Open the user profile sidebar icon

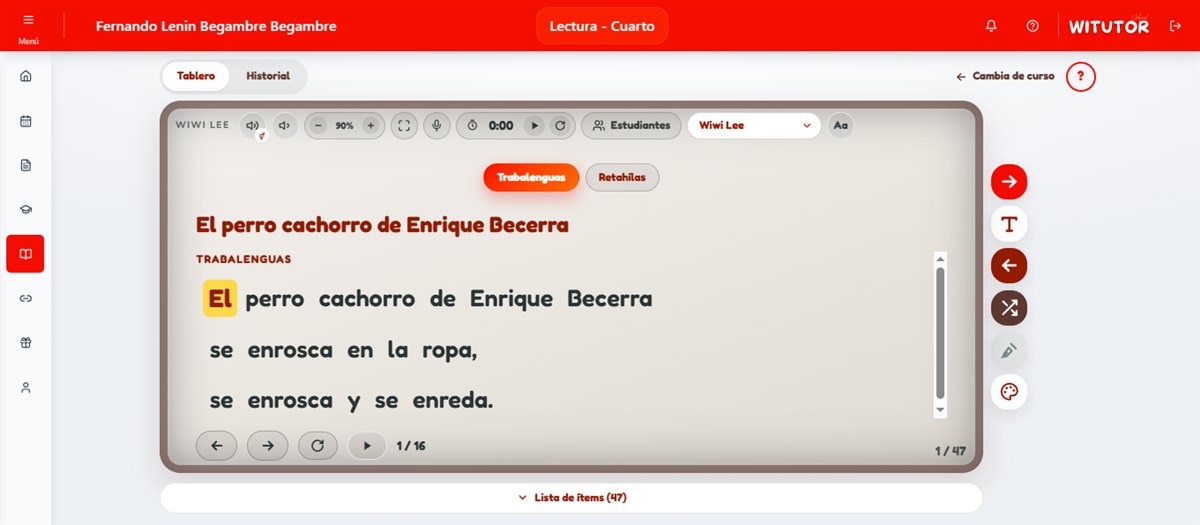coord(26,387)
